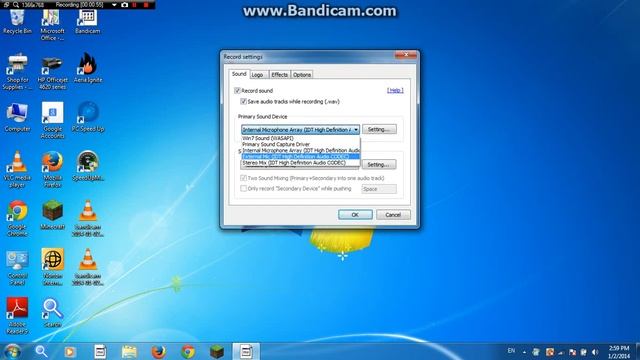Open the Adobe Reader desktop shortcut
This screenshot has height=360, width=640.
tap(17, 316)
